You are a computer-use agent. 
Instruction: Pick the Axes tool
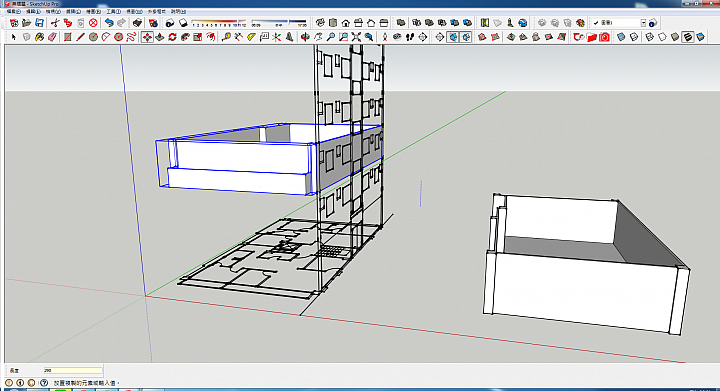tap(276, 37)
